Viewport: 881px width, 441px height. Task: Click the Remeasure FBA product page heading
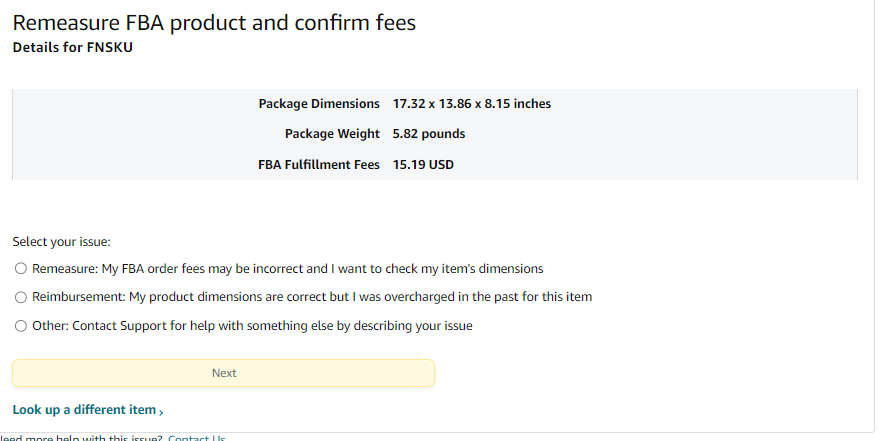coord(214,23)
